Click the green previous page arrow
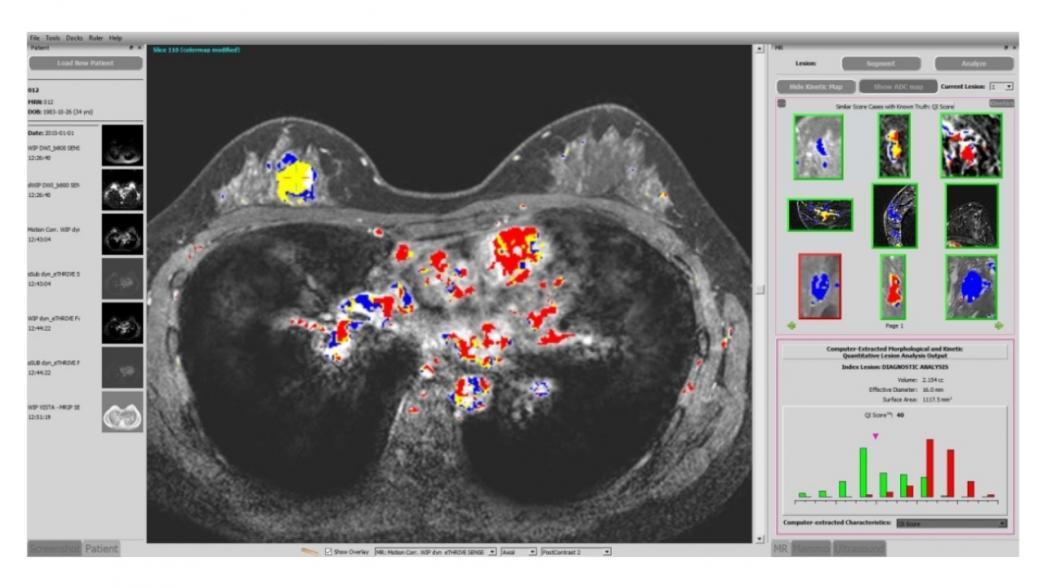This screenshot has width=1047, height=588. click(792, 325)
